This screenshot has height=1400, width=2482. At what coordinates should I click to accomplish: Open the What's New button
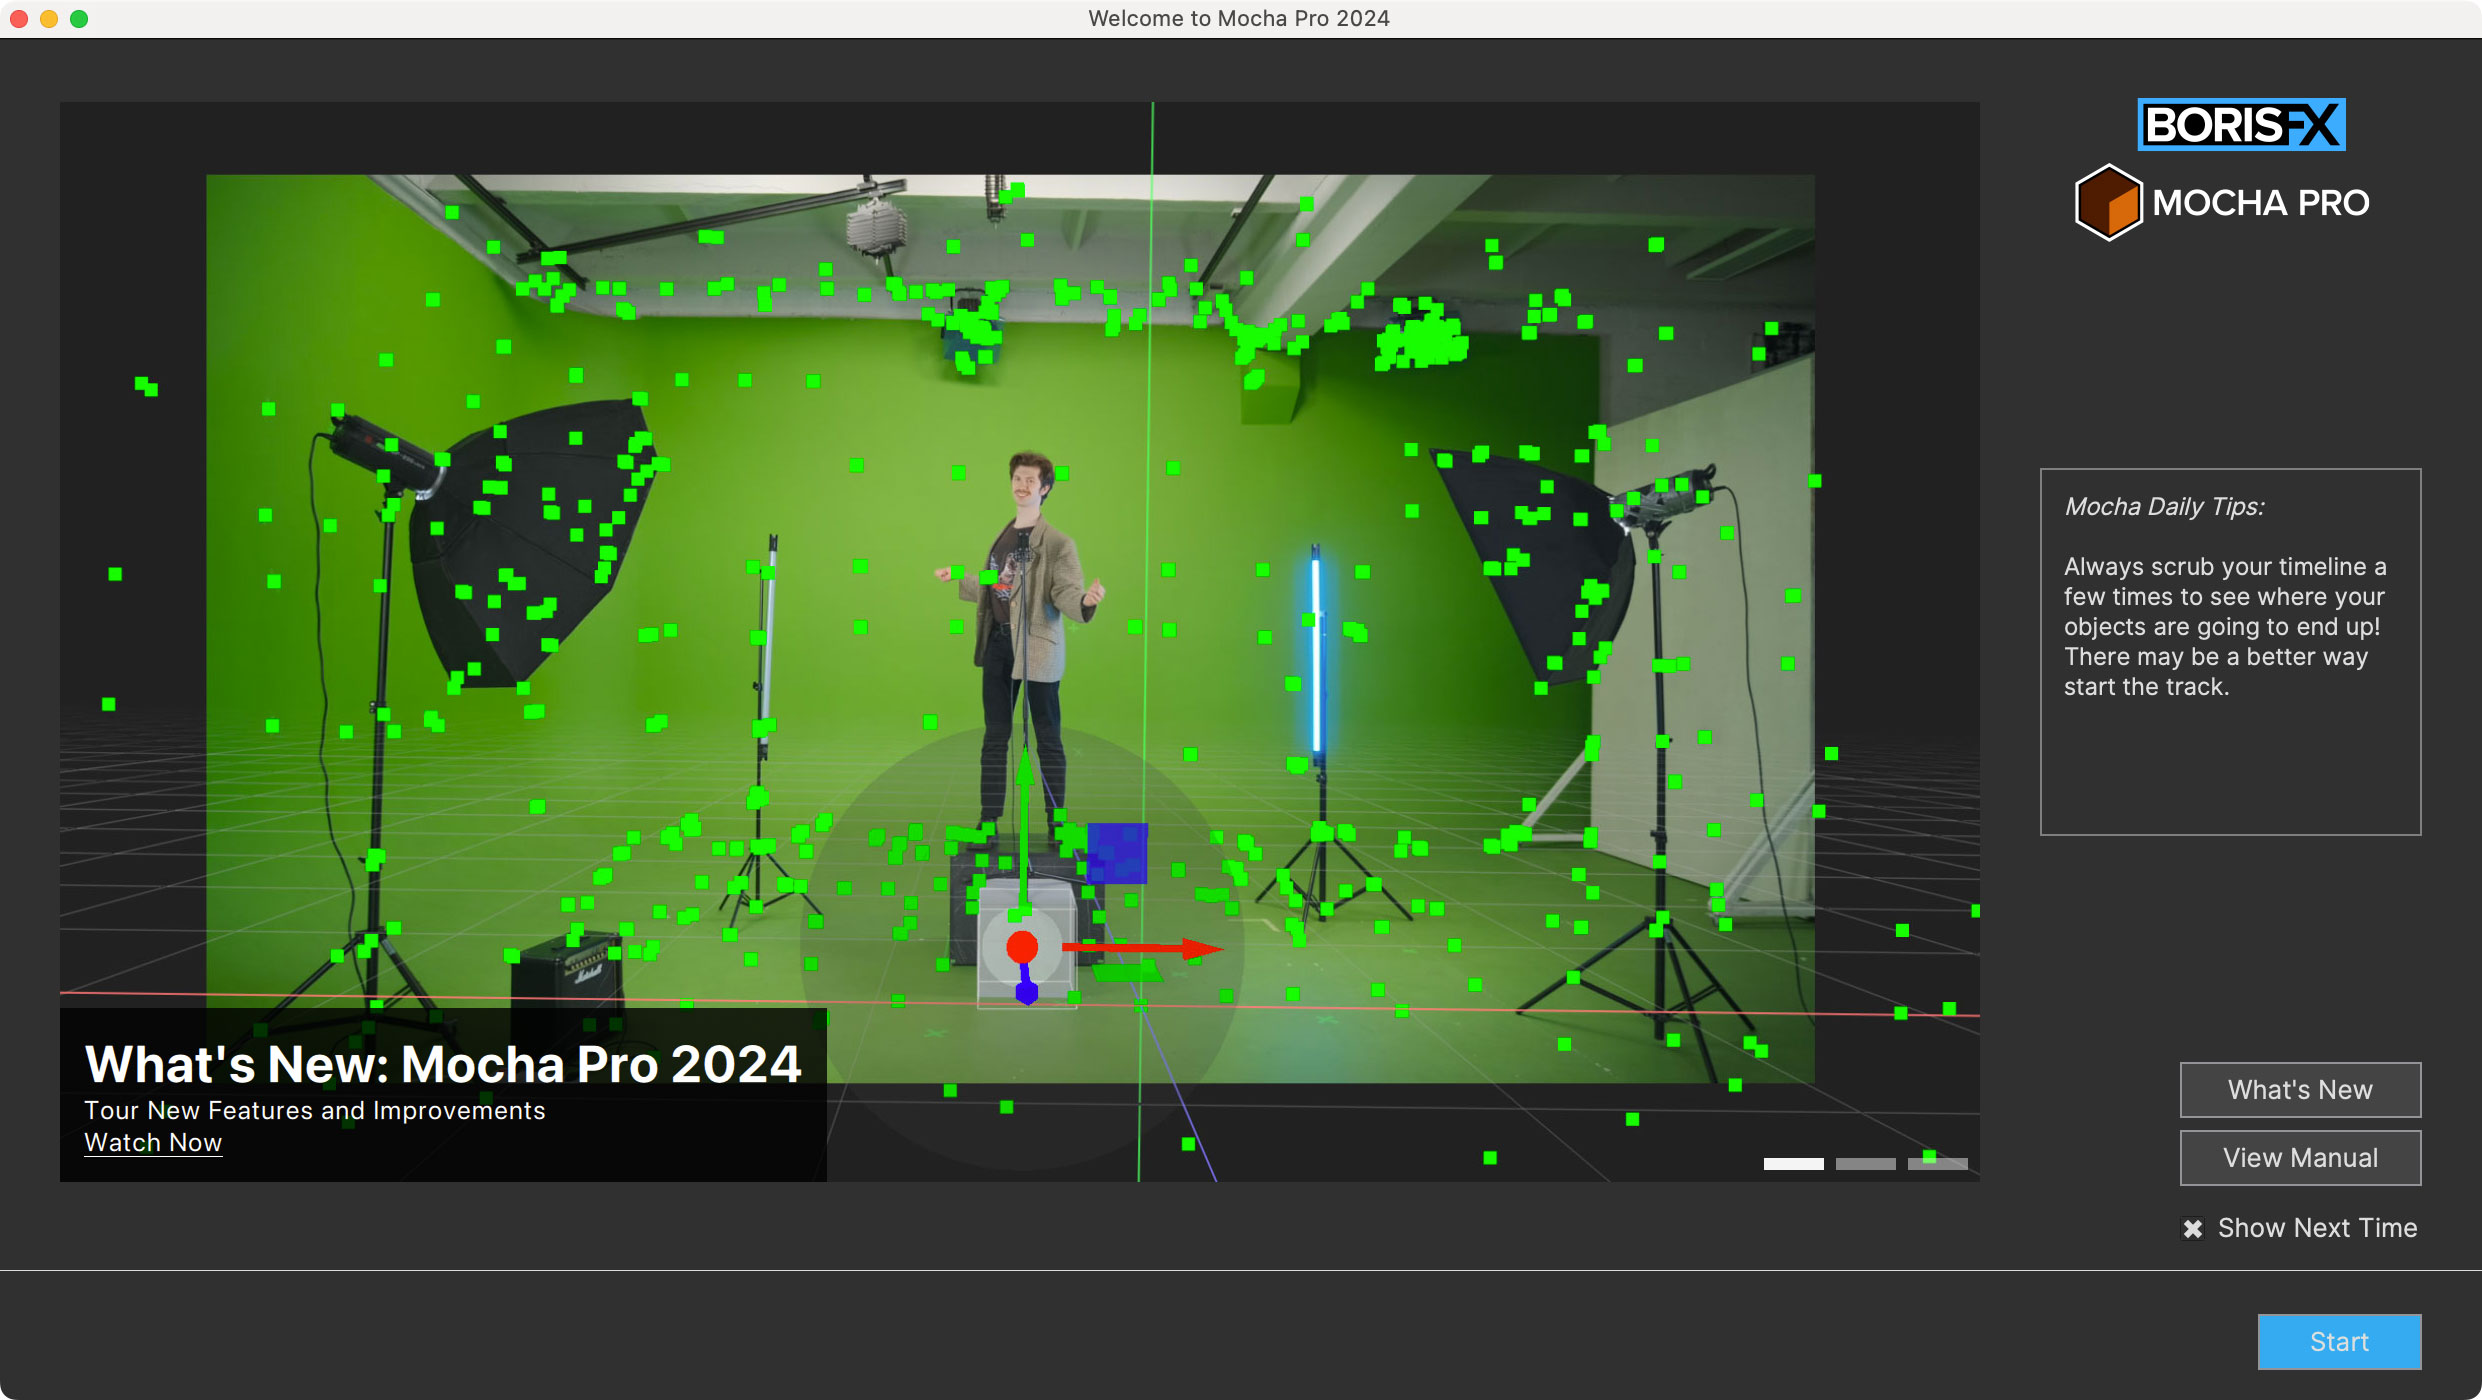[2300, 1089]
